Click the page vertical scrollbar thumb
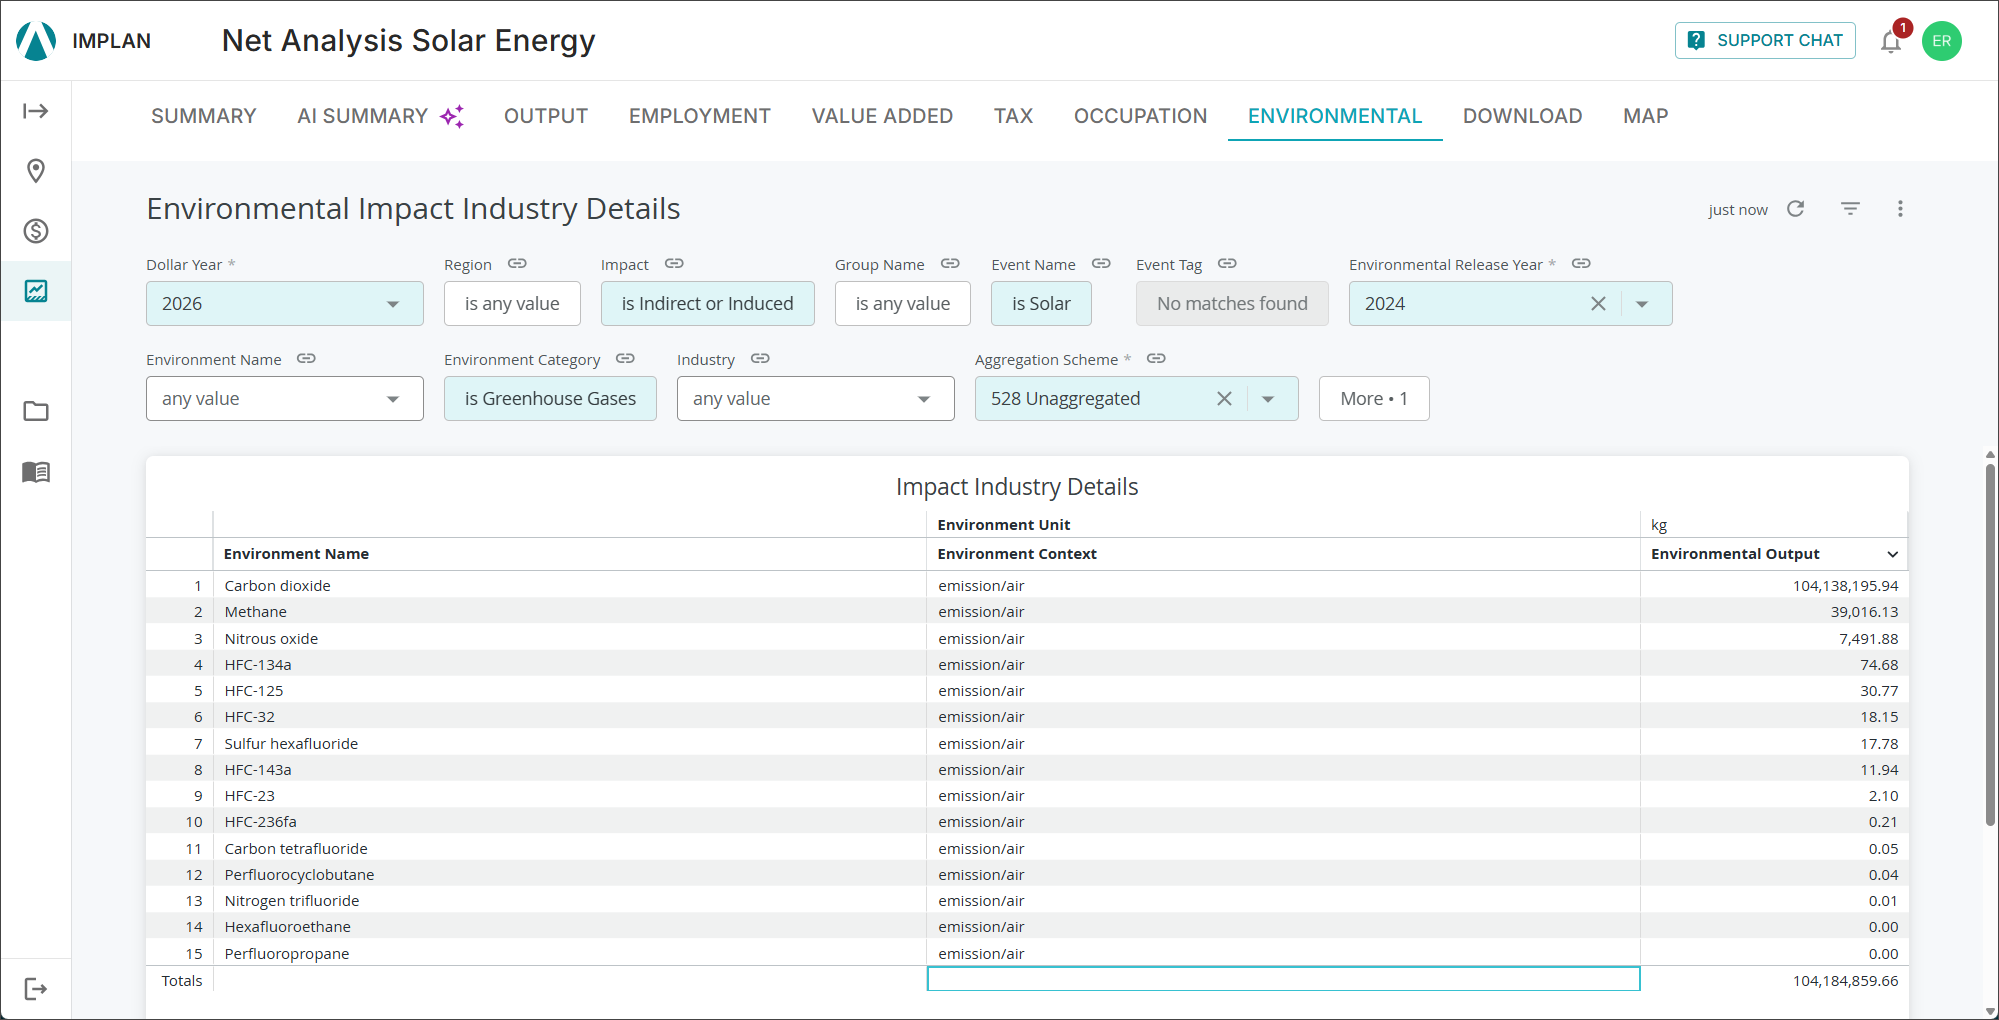 coord(1990,644)
